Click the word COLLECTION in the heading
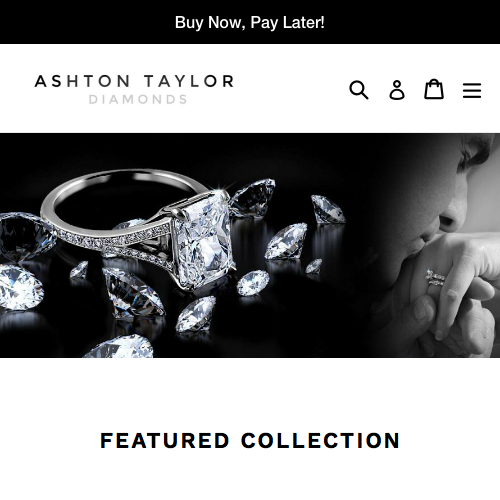Screen dimensions: 500x500 pos(320,440)
